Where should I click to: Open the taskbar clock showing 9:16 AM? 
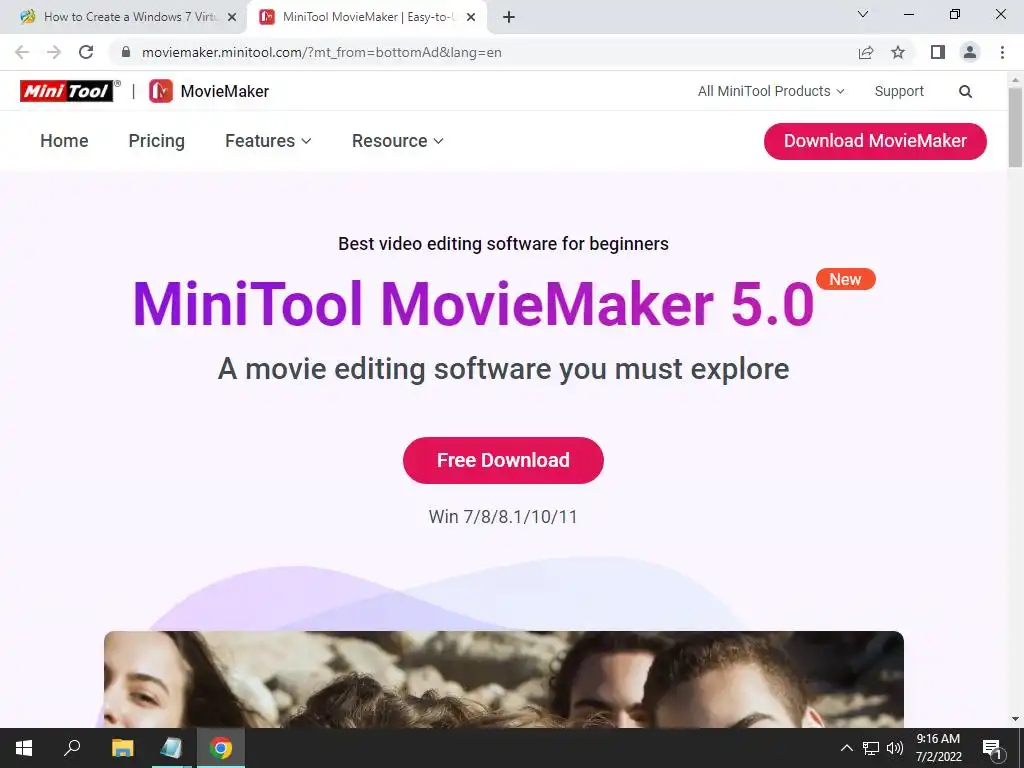[938, 748]
